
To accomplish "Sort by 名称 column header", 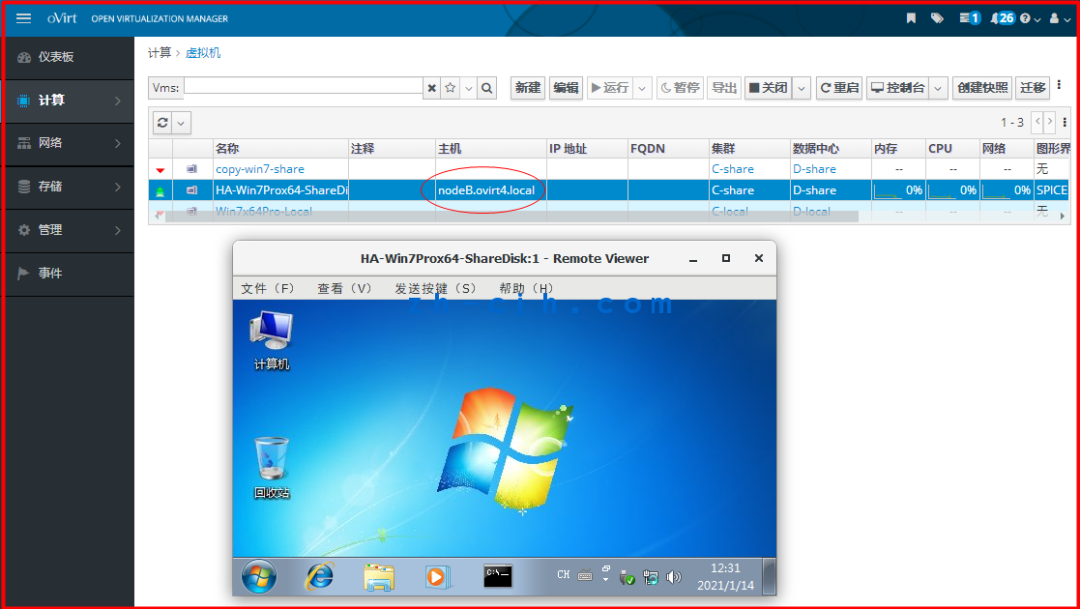I will (x=227, y=149).
